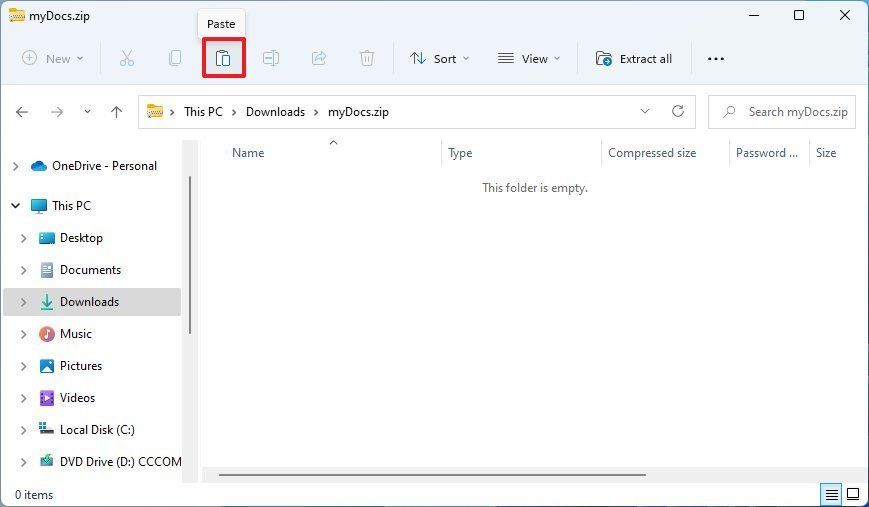Expand the Local Disk (C:) node
This screenshot has width=869, height=507.
pyautogui.click(x=23, y=430)
